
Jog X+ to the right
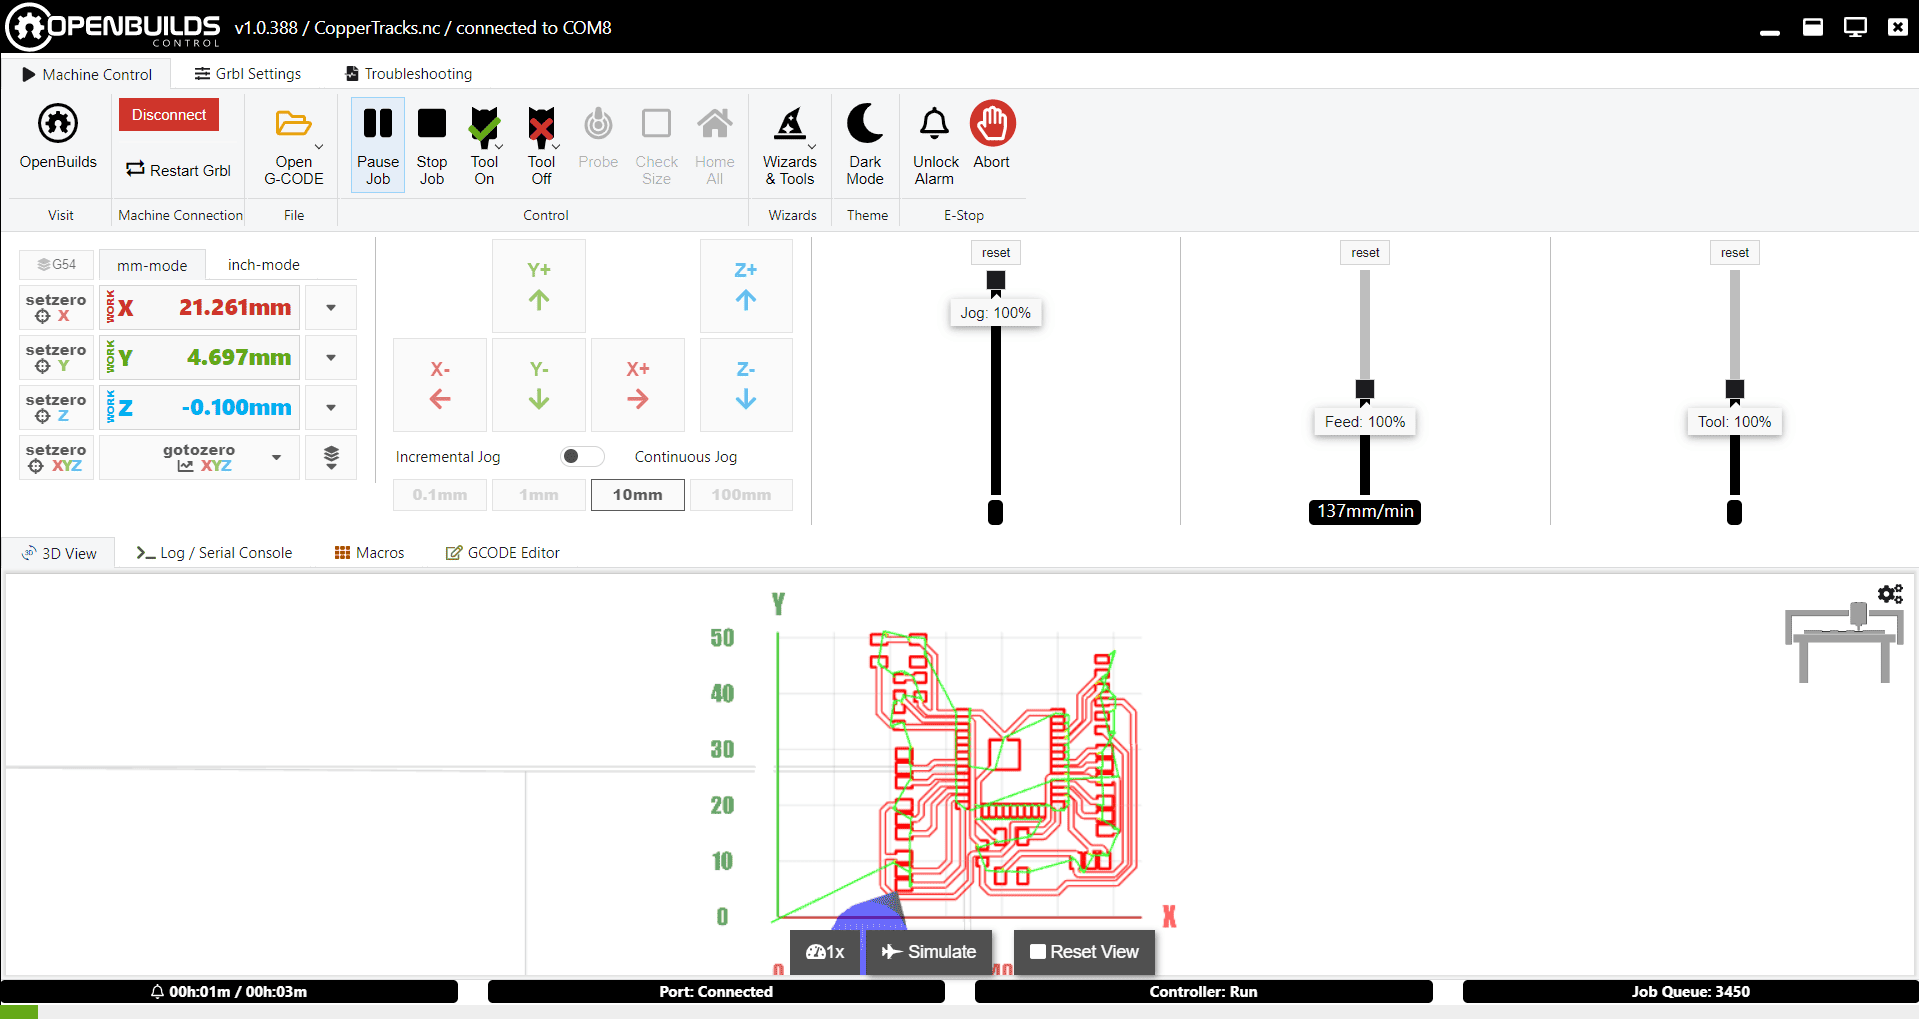[x=638, y=385]
